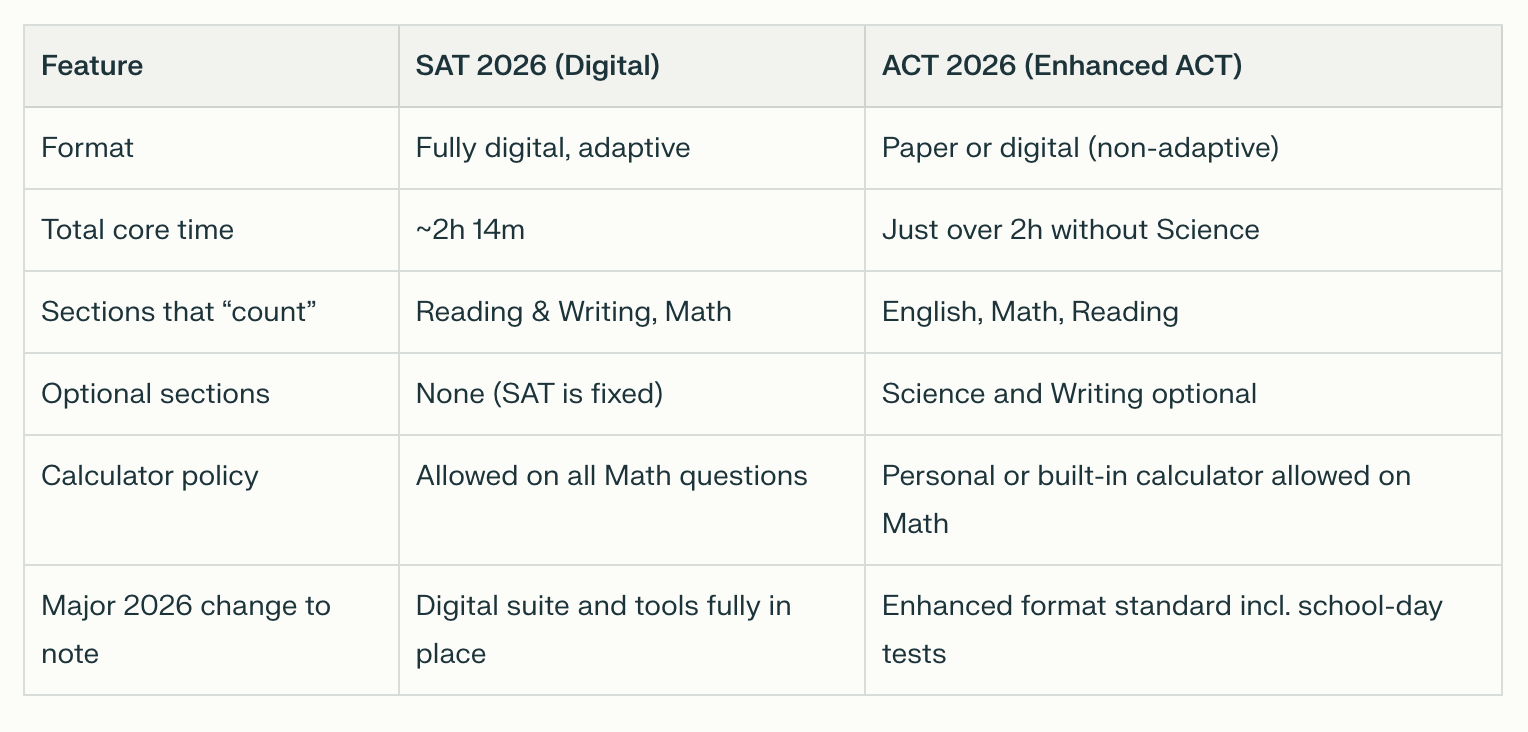Click "Just over 2h without Science" cell
Screen dimensions: 1528x732
point(1070,230)
